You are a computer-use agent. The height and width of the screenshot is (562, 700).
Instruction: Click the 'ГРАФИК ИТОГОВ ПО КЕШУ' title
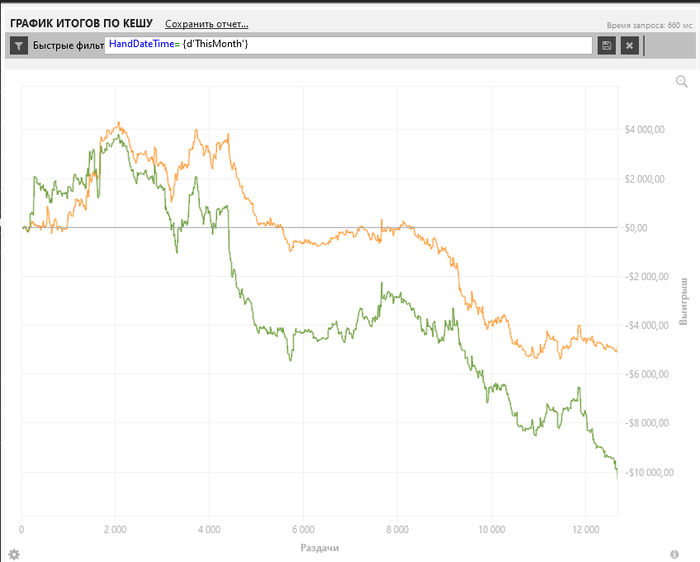(x=81, y=23)
